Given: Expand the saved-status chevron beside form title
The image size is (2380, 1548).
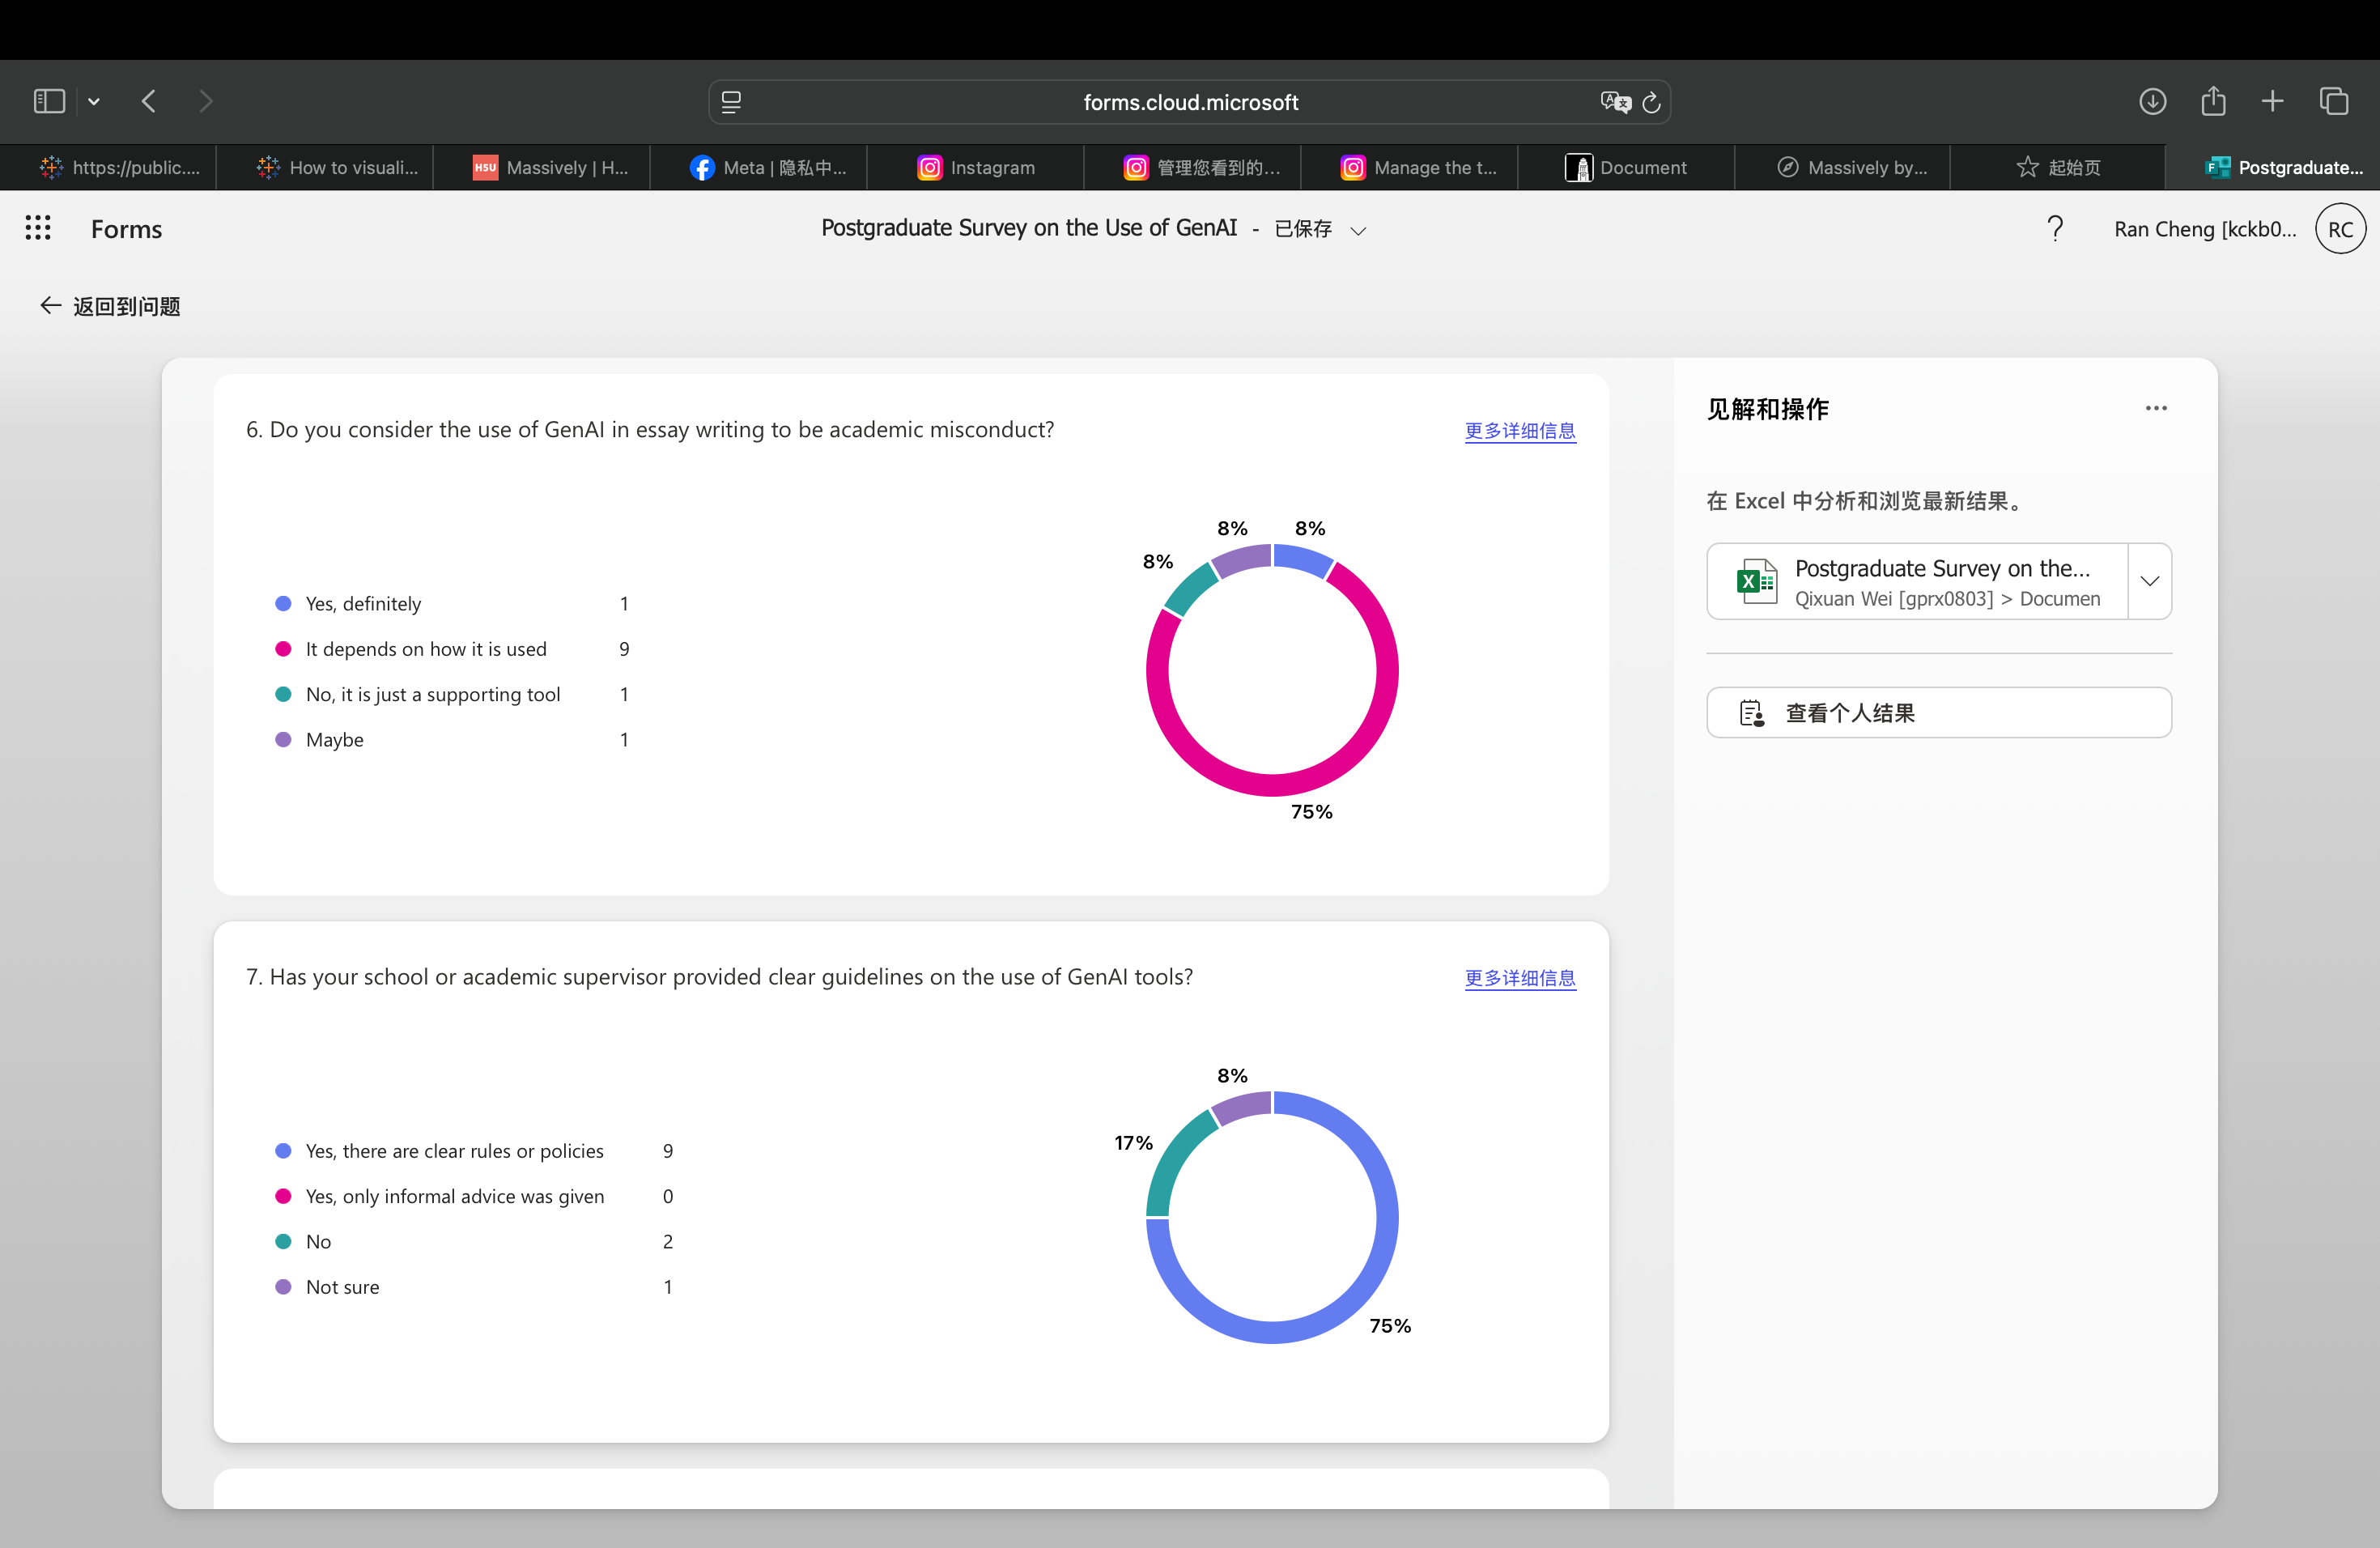Looking at the screenshot, I should tap(1358, 231).
